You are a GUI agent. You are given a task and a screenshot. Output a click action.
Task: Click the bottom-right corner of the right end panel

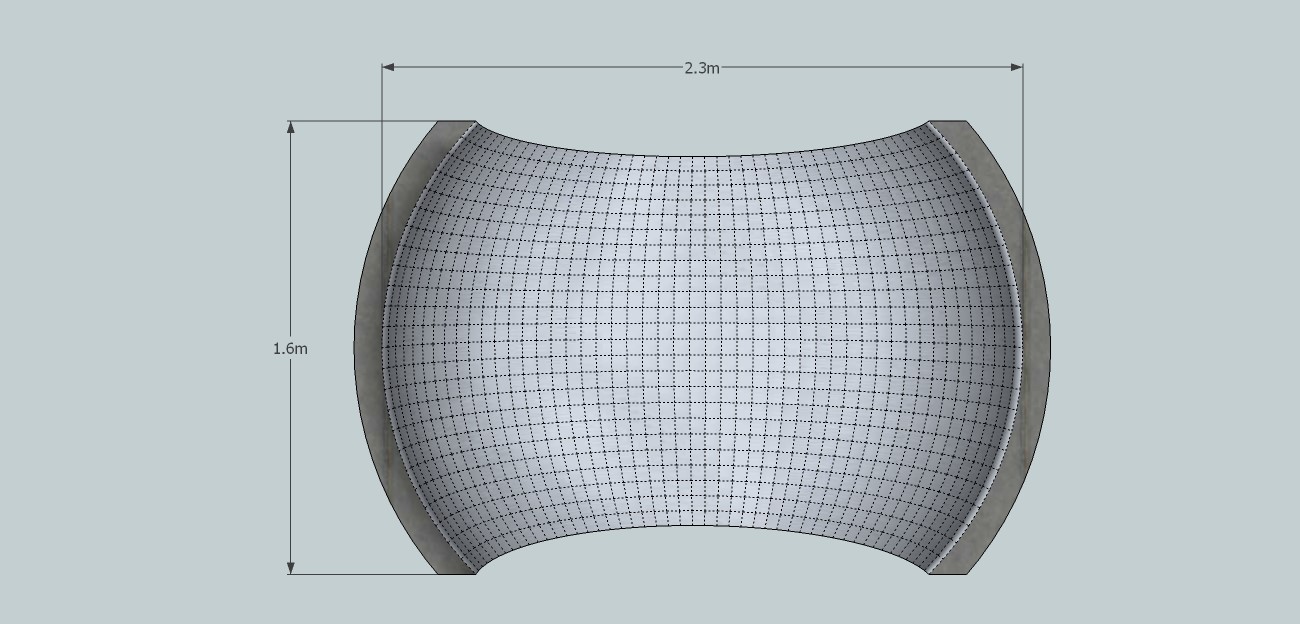967,573
